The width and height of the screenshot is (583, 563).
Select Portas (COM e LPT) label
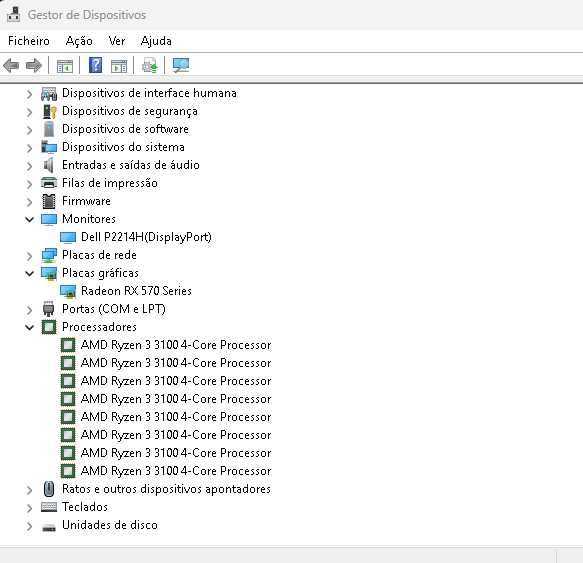(114, 309)
